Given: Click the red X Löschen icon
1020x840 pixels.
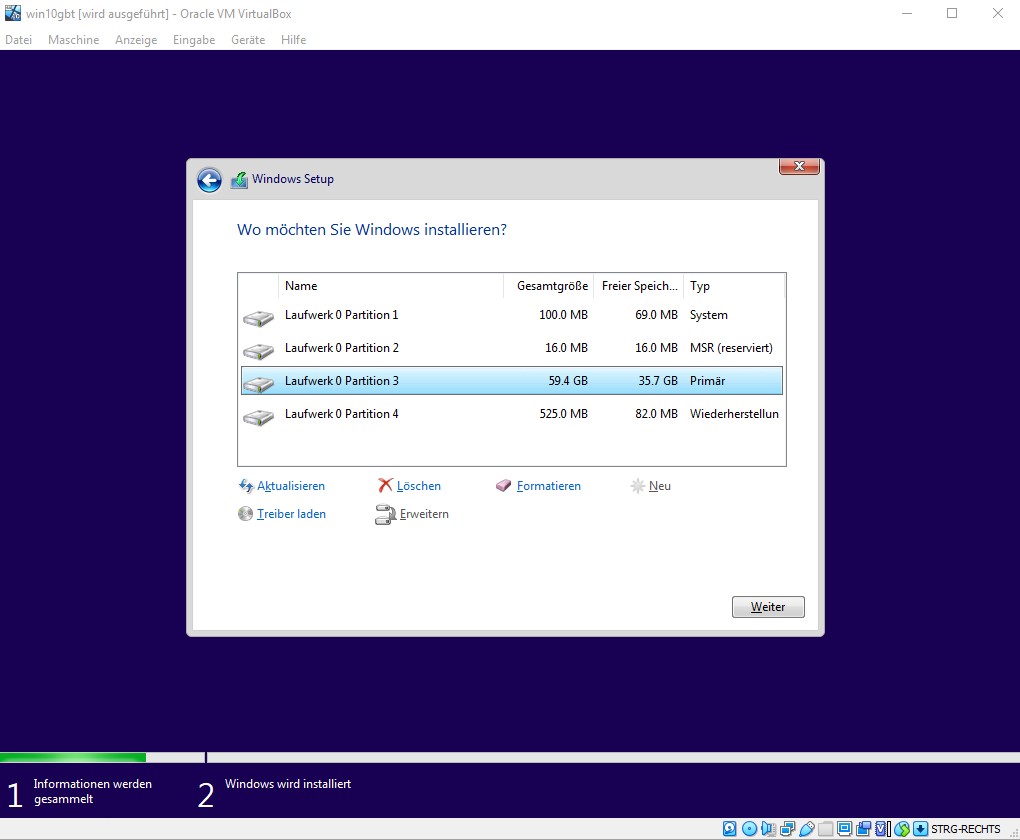Looking at the screenshot, I should [385, 485].
